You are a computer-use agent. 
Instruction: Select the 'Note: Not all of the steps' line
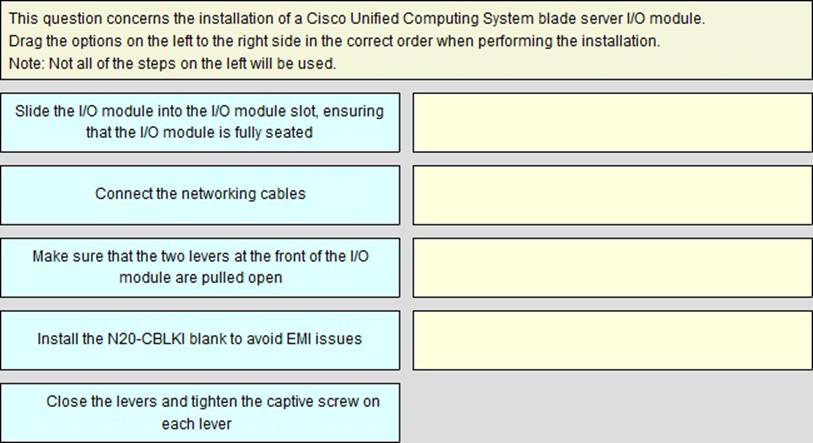[x=172, y=64]
